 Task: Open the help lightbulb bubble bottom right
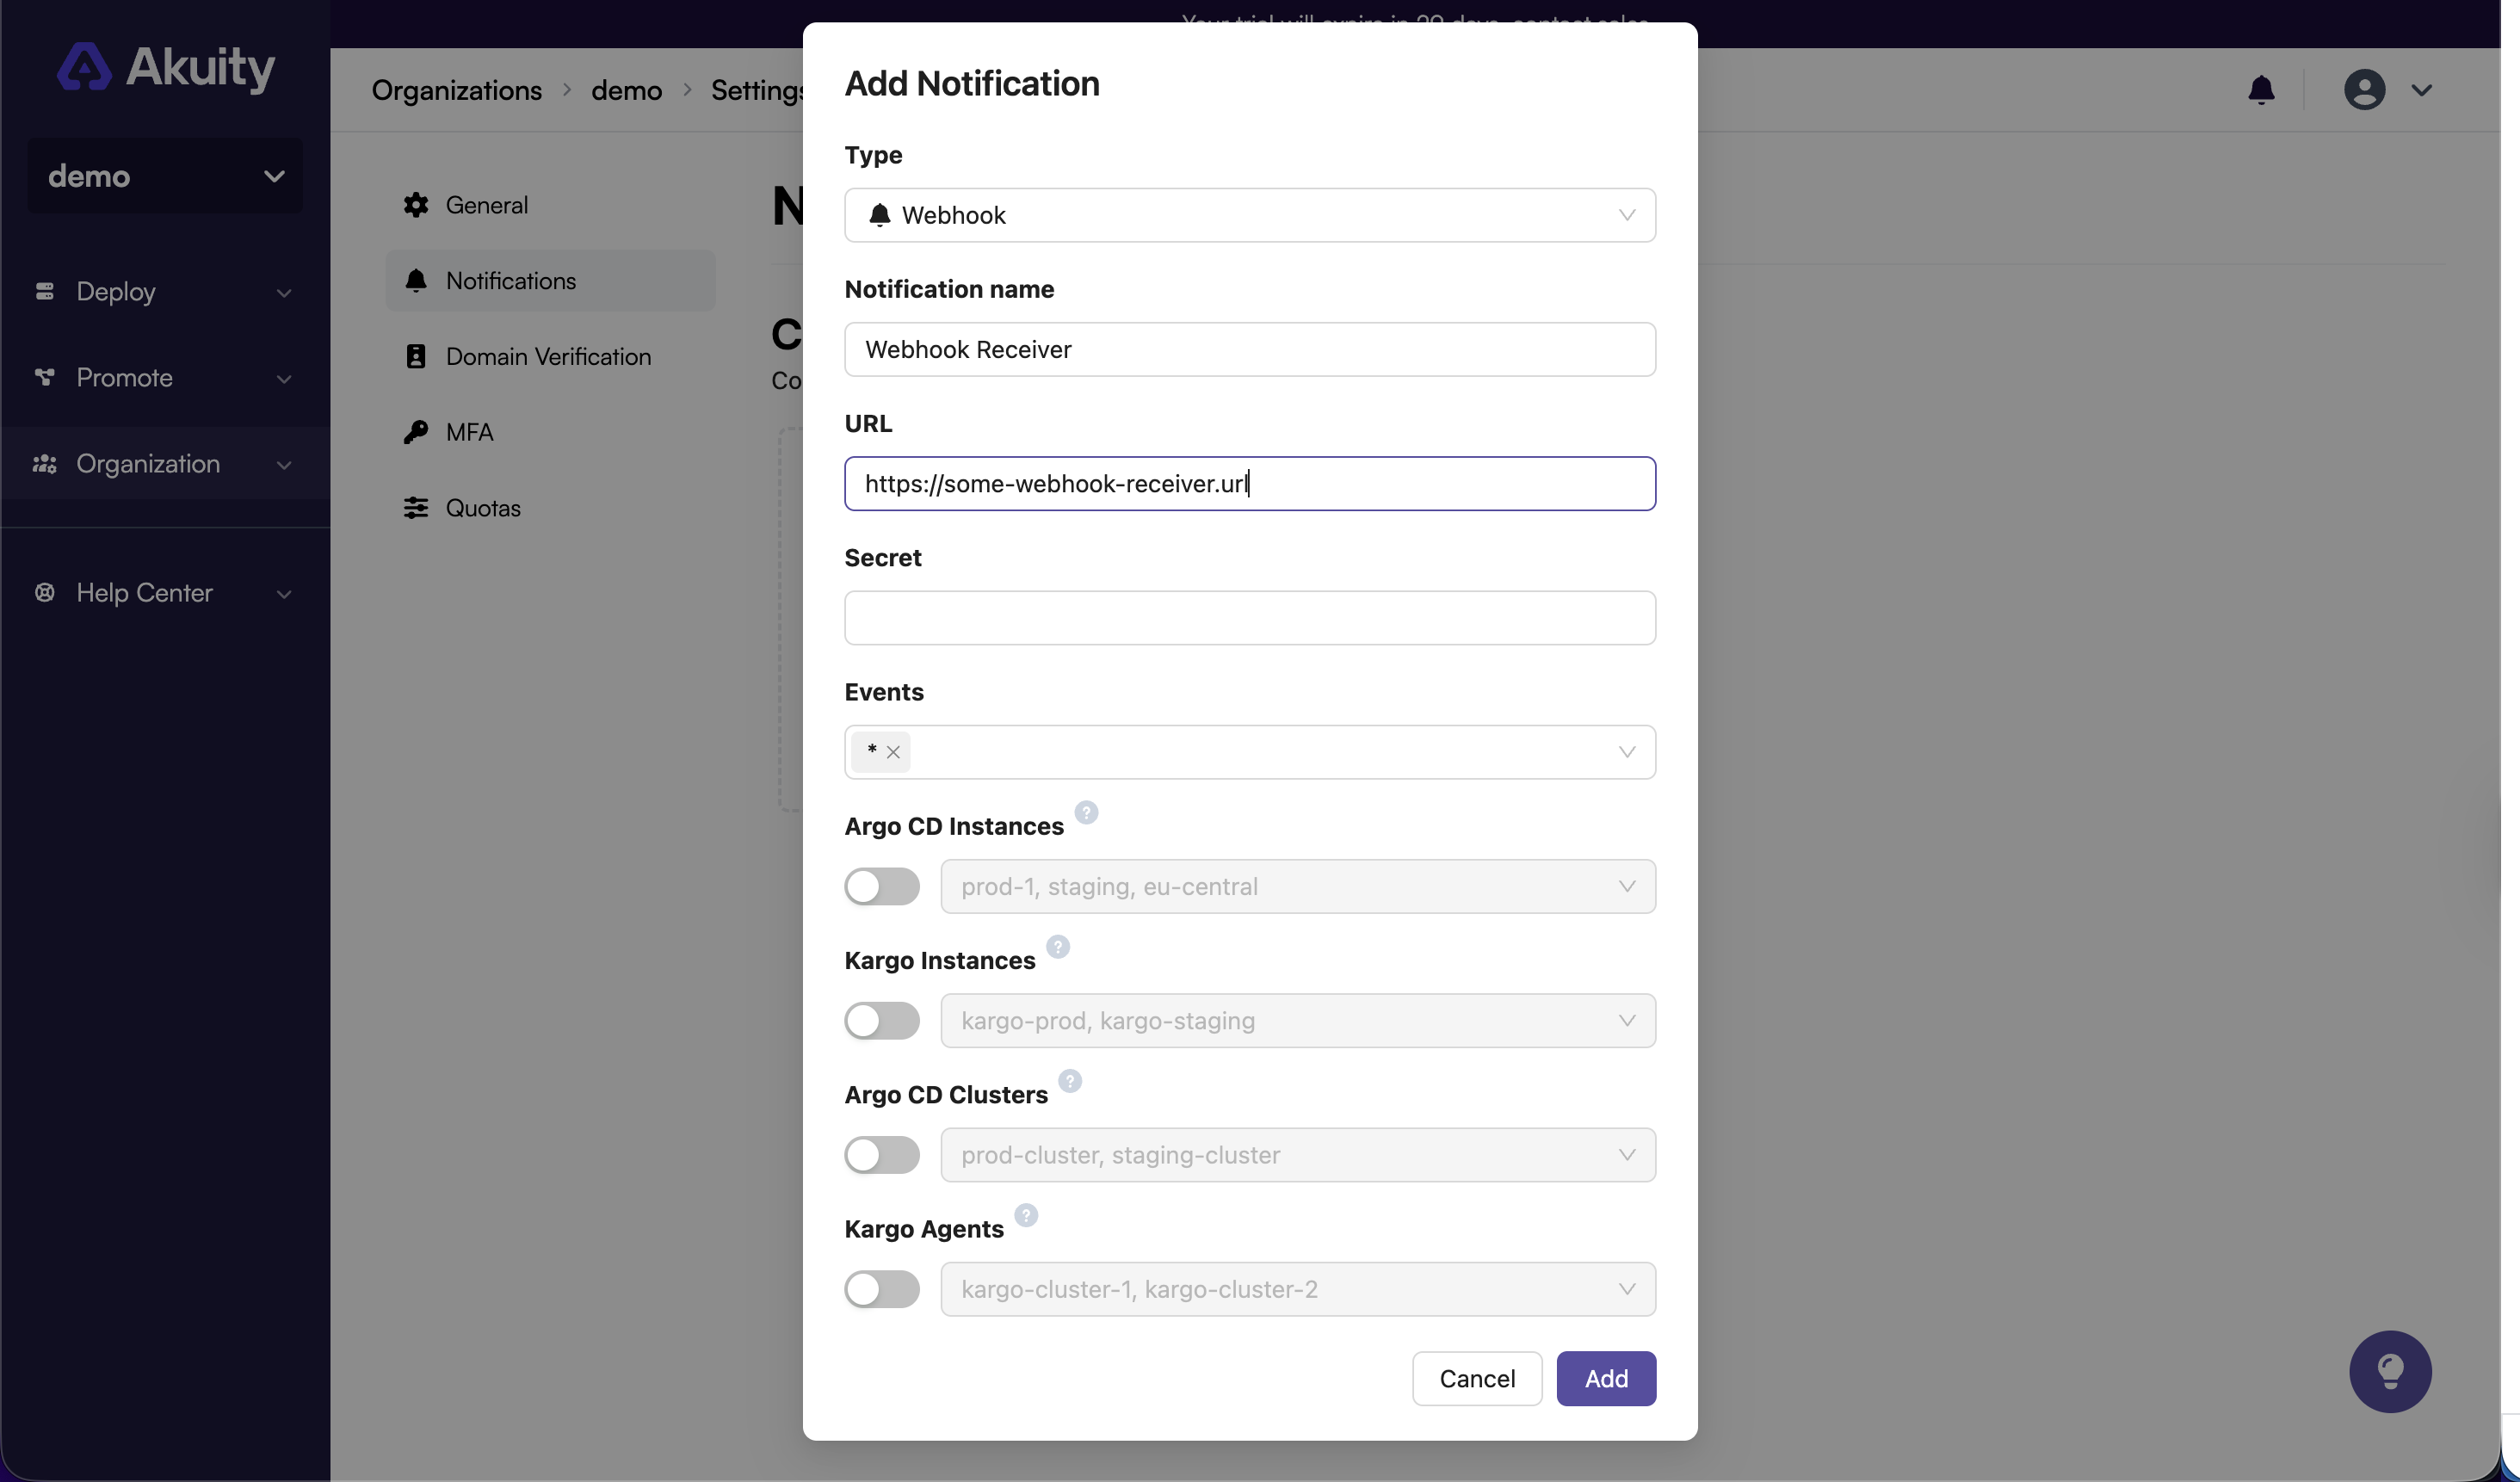[x=2390, y=1371]
